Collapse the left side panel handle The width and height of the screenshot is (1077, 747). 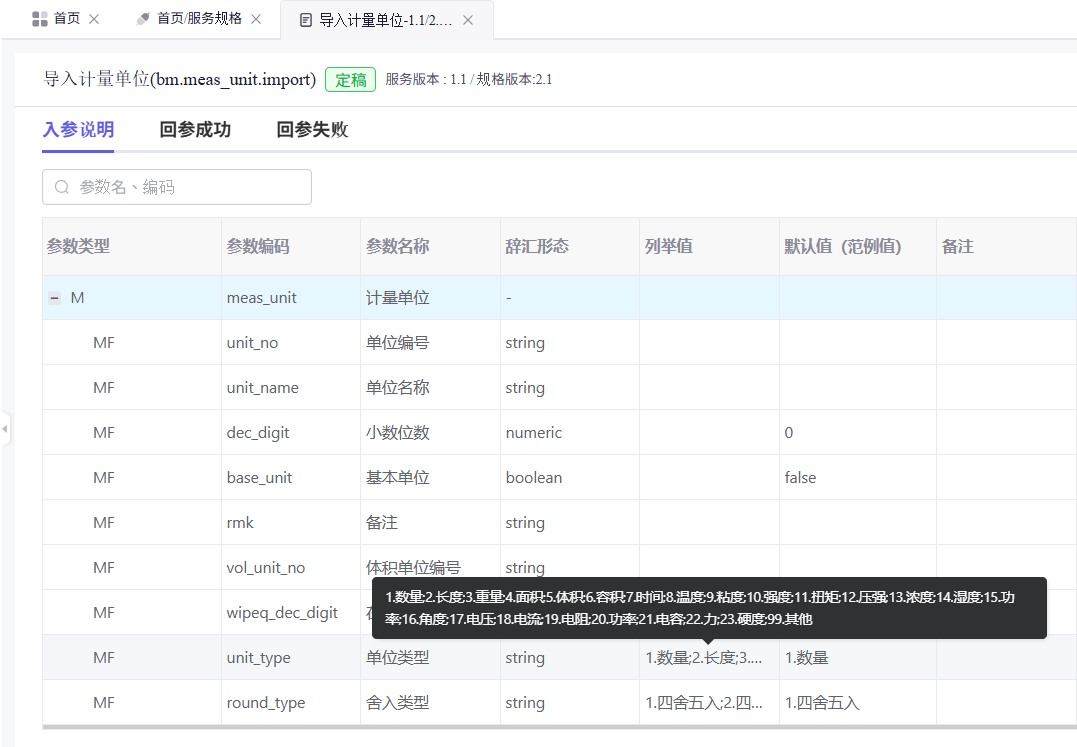tap(5, 429)
